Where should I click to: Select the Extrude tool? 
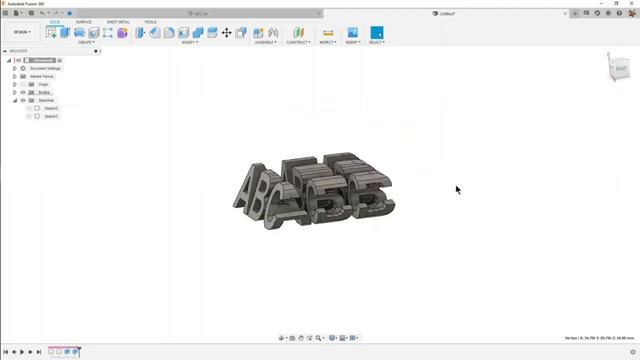65,33
